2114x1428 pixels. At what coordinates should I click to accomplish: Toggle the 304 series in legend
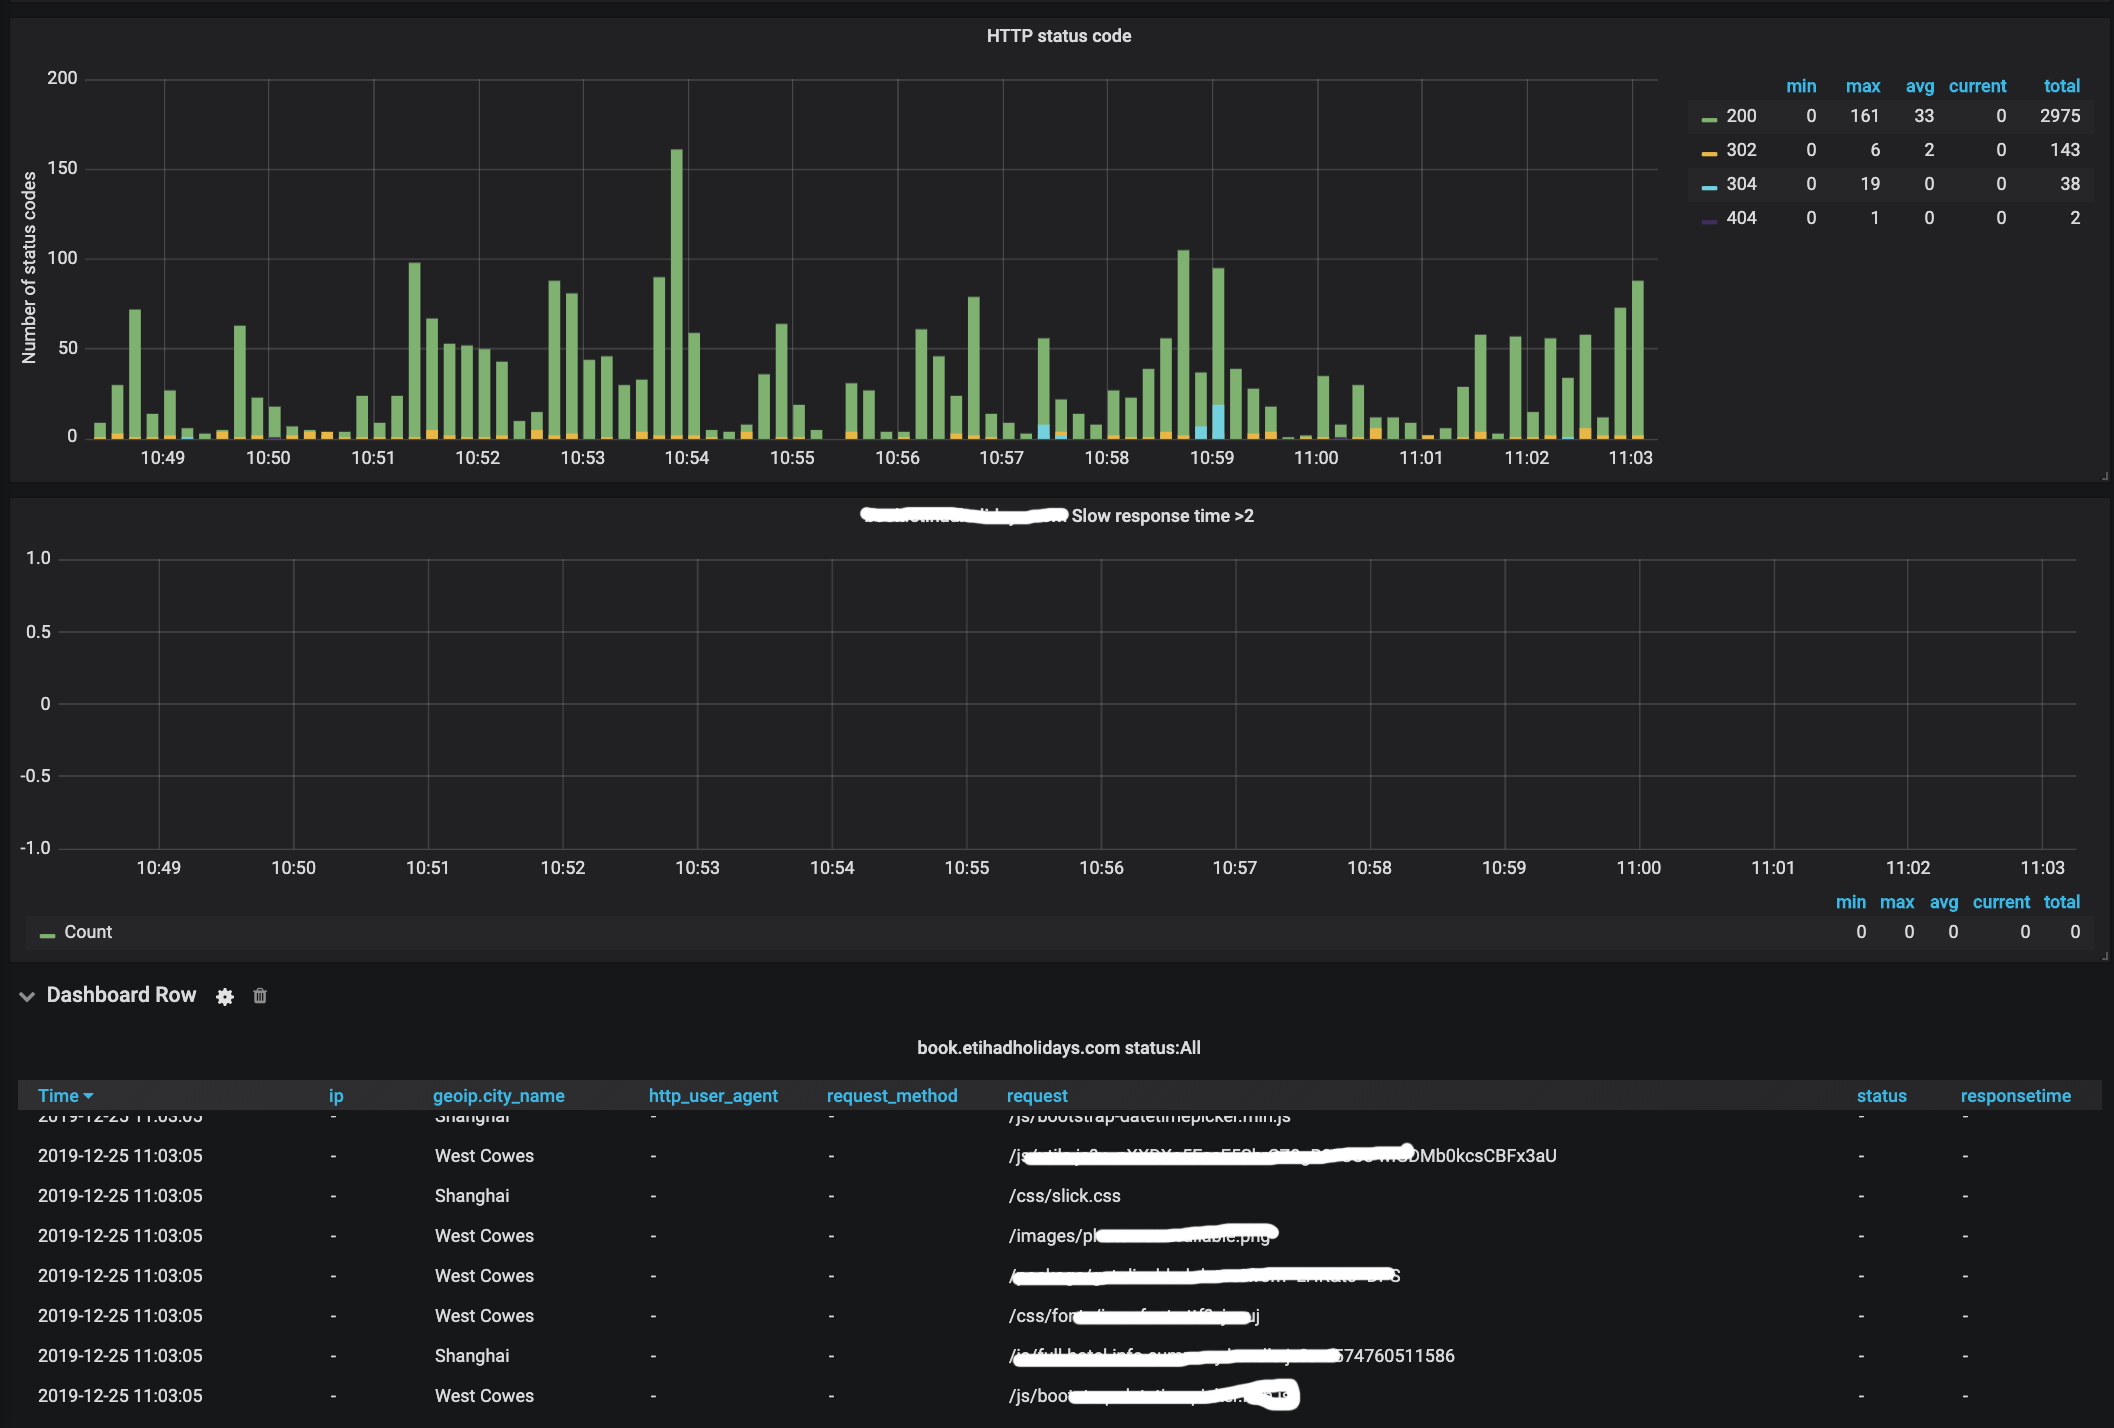1740,184
